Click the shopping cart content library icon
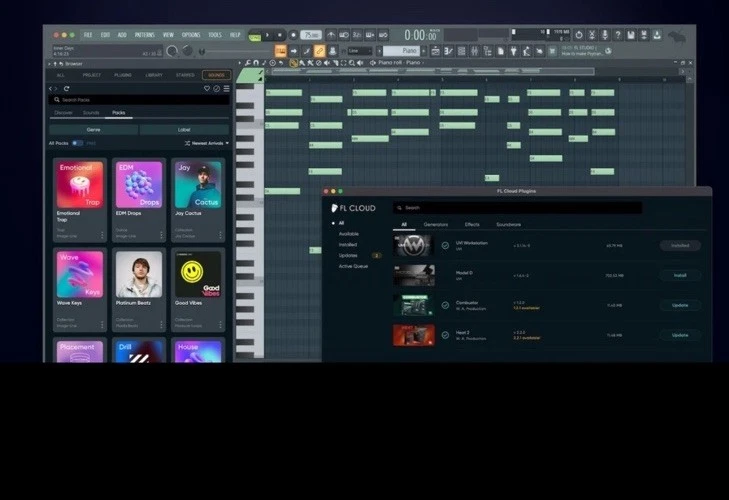The image size is (729, 500). pos(552,51)
